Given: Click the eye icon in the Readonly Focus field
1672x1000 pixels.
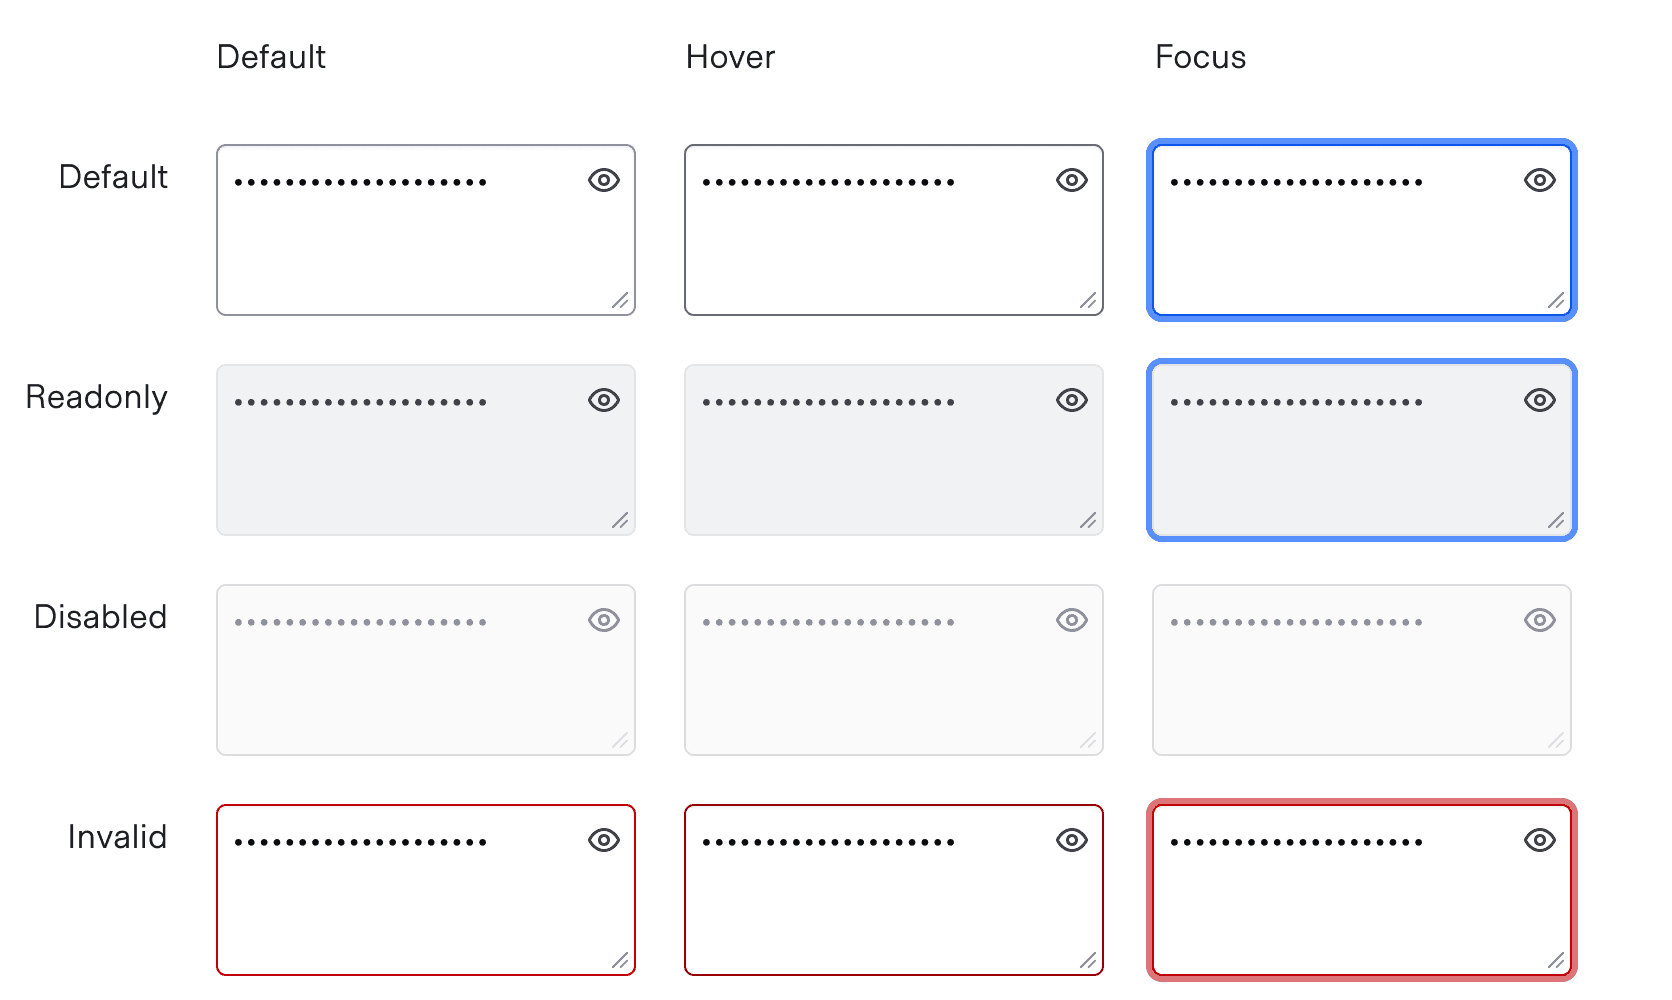Looking at the screenshot, I should click(1539, 400).
